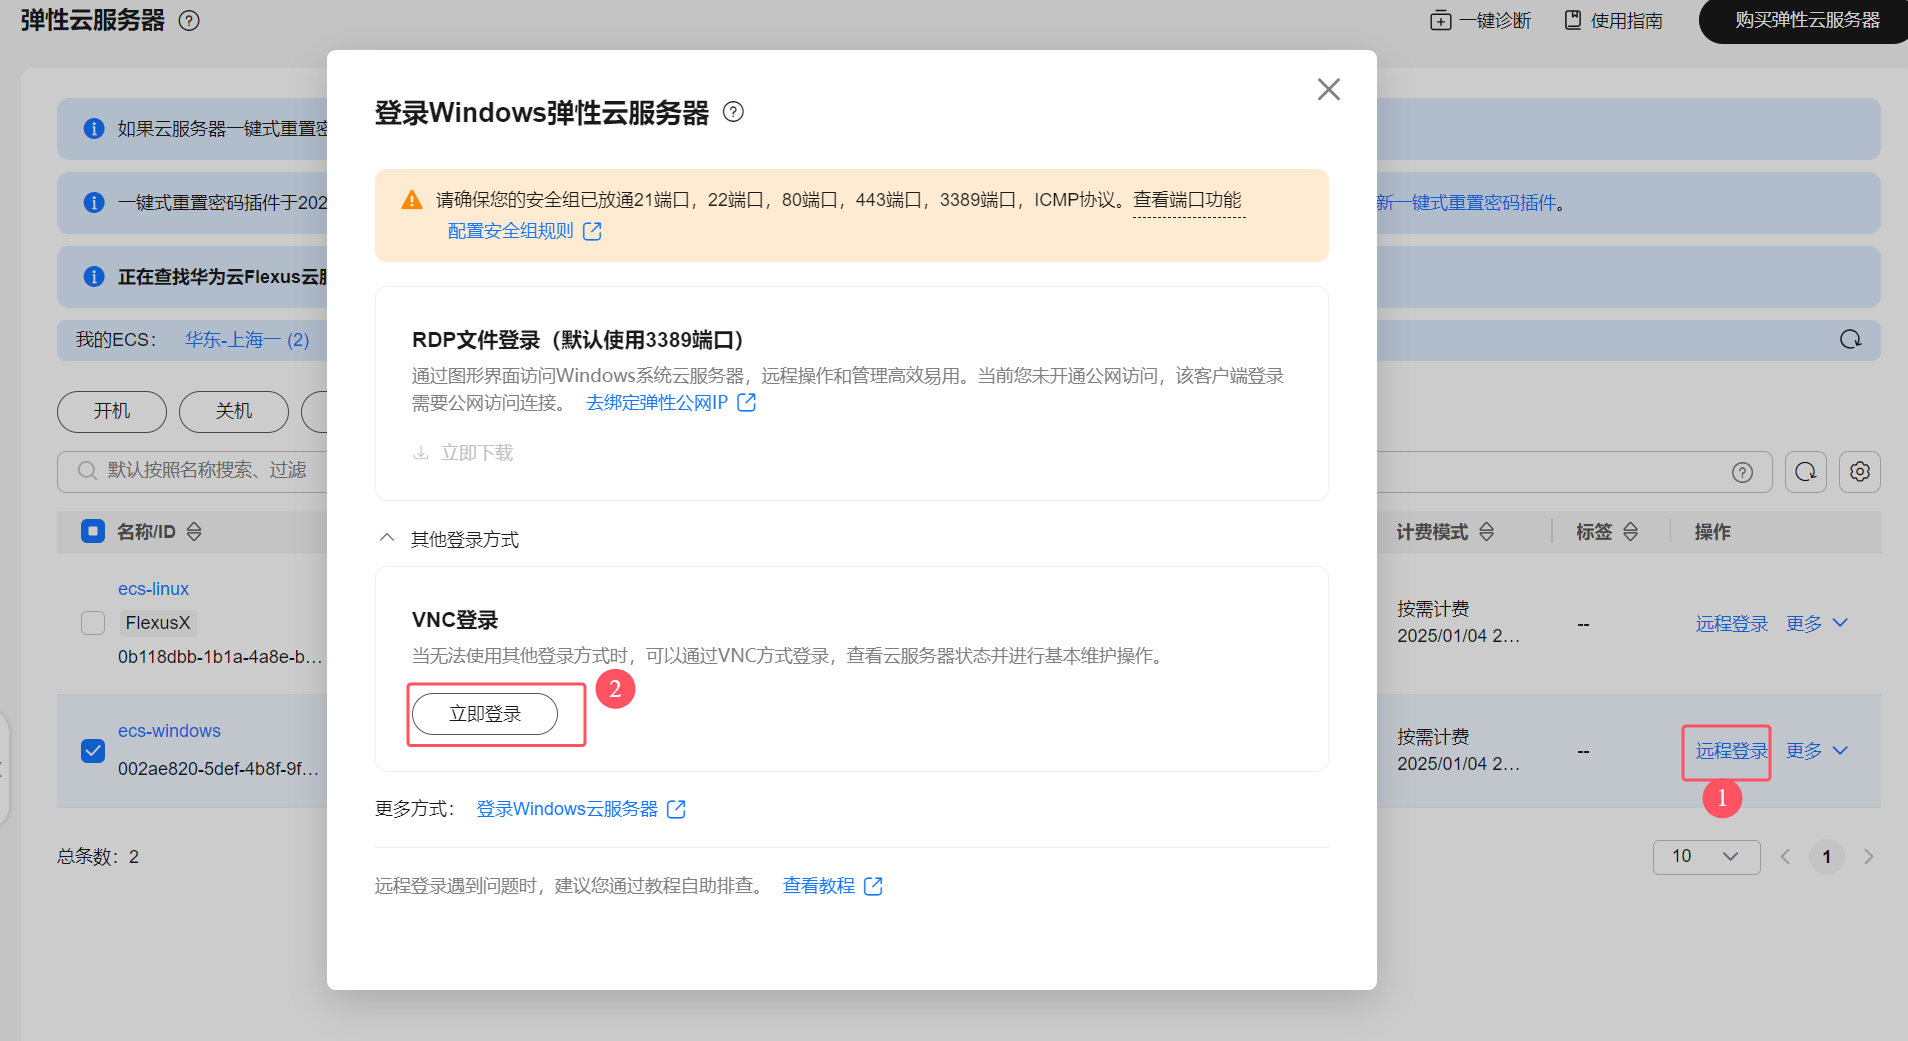Click the search magnifier icon
This screenshot has width=1908, height=1041.
tap(88, 471)
